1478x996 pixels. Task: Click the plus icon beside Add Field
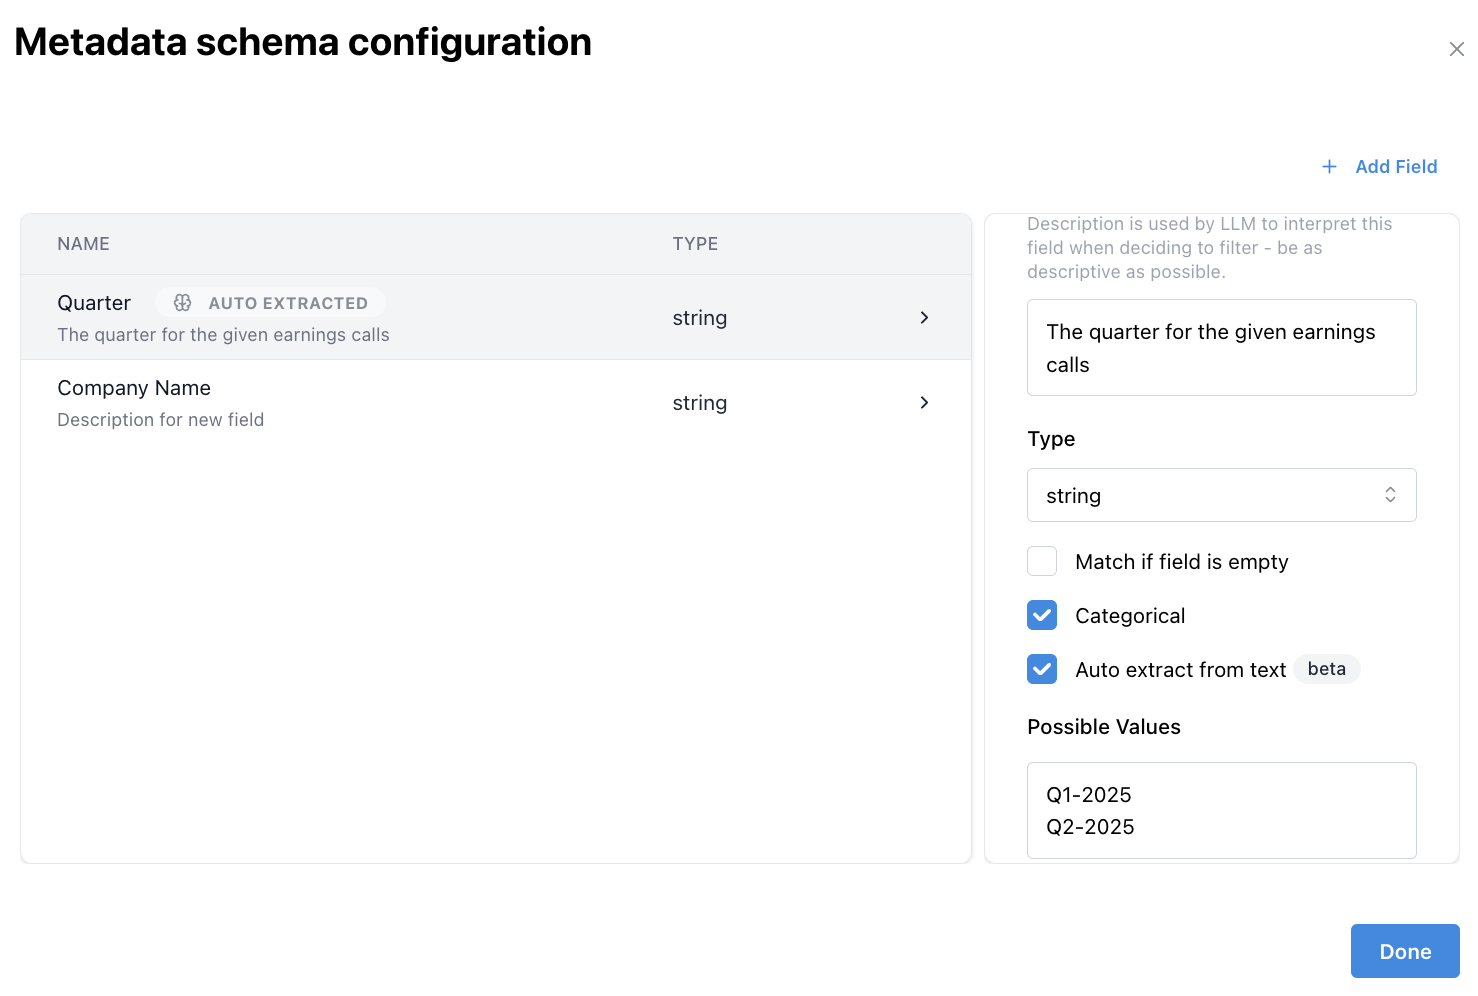1329,167
